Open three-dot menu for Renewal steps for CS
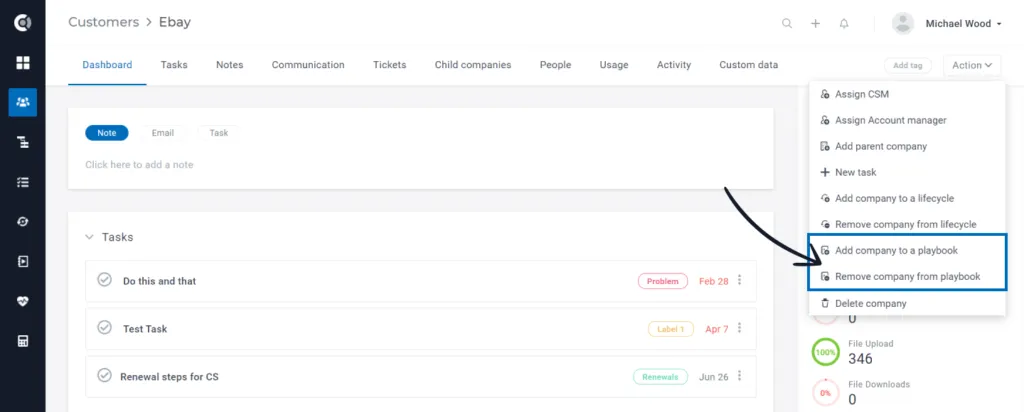The image size is (1024, 412). click(x=739, y=375)
